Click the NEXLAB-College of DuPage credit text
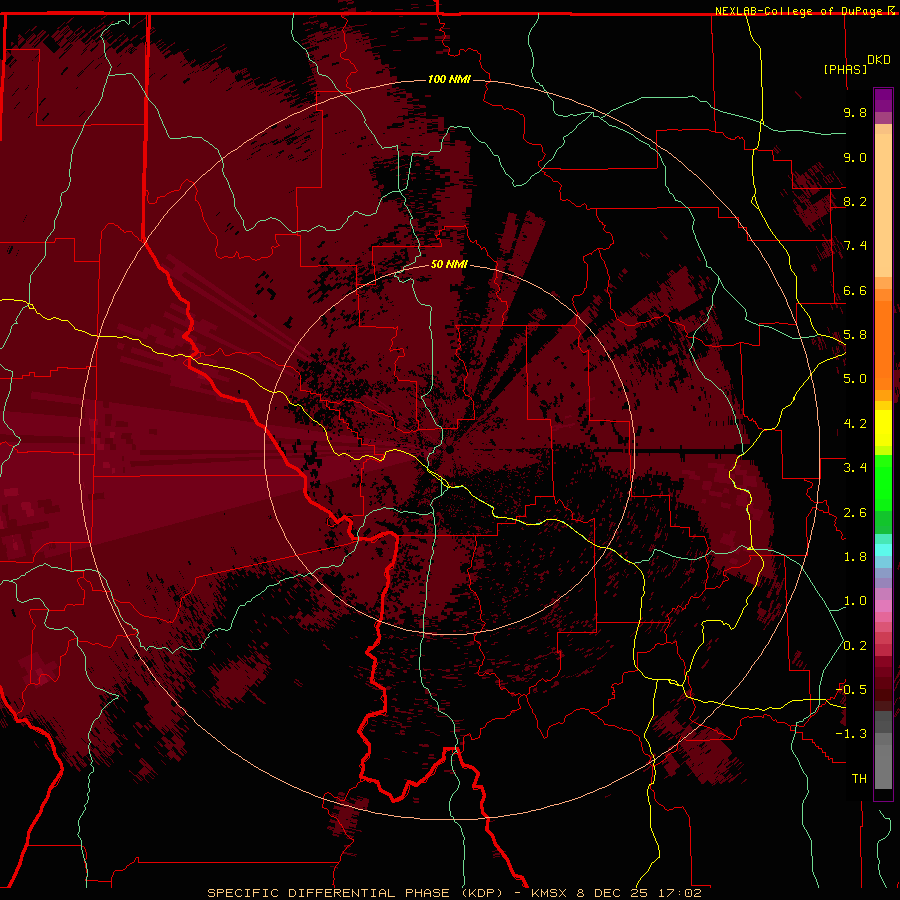 [x=801, y=11]
